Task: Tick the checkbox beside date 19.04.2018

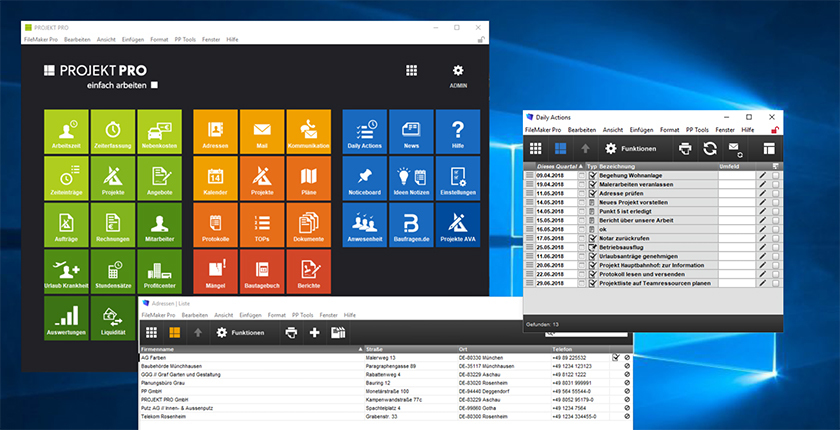Action: point(581,184)
